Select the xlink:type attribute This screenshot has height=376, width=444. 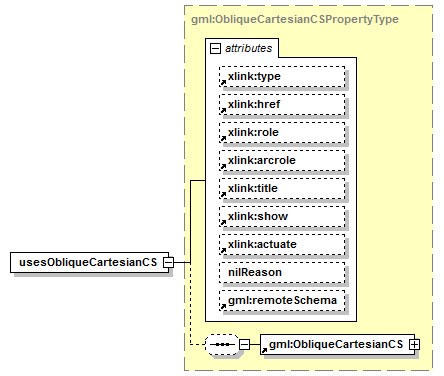[282, 77]
